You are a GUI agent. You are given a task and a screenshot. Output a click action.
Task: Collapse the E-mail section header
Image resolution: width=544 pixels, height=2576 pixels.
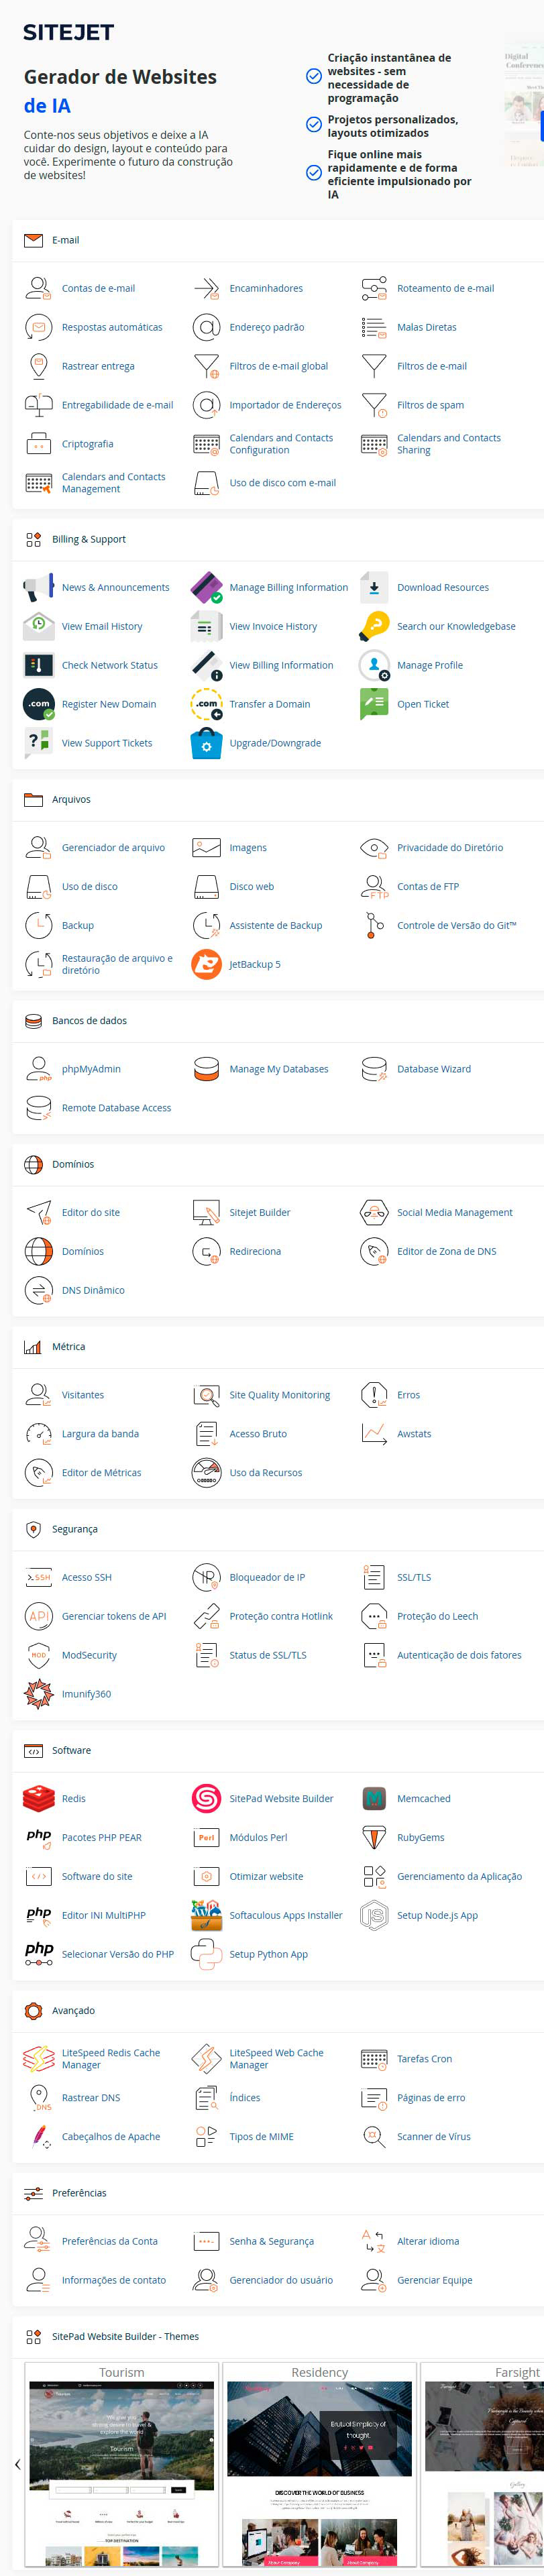pos(66,240)
